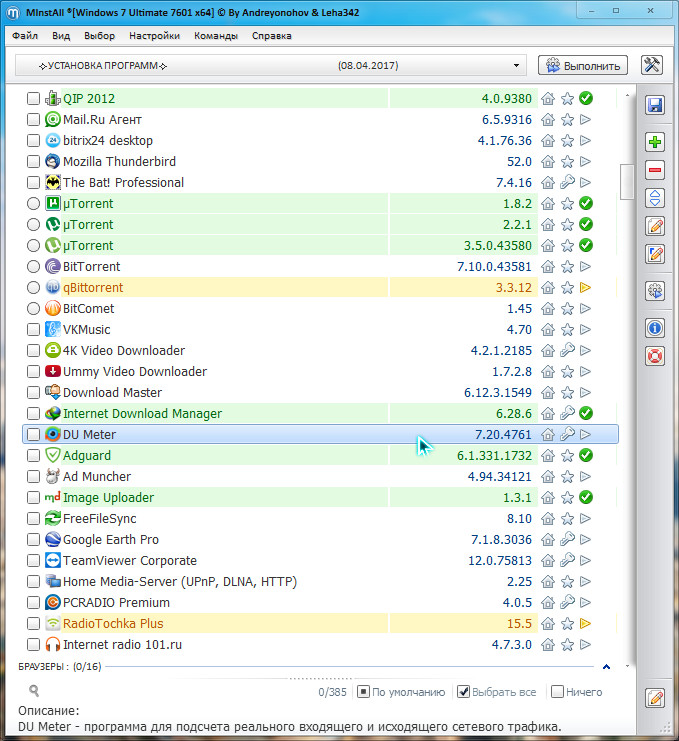Open the Файл menu
Viewport: 679px width, 741px height.
25,35
